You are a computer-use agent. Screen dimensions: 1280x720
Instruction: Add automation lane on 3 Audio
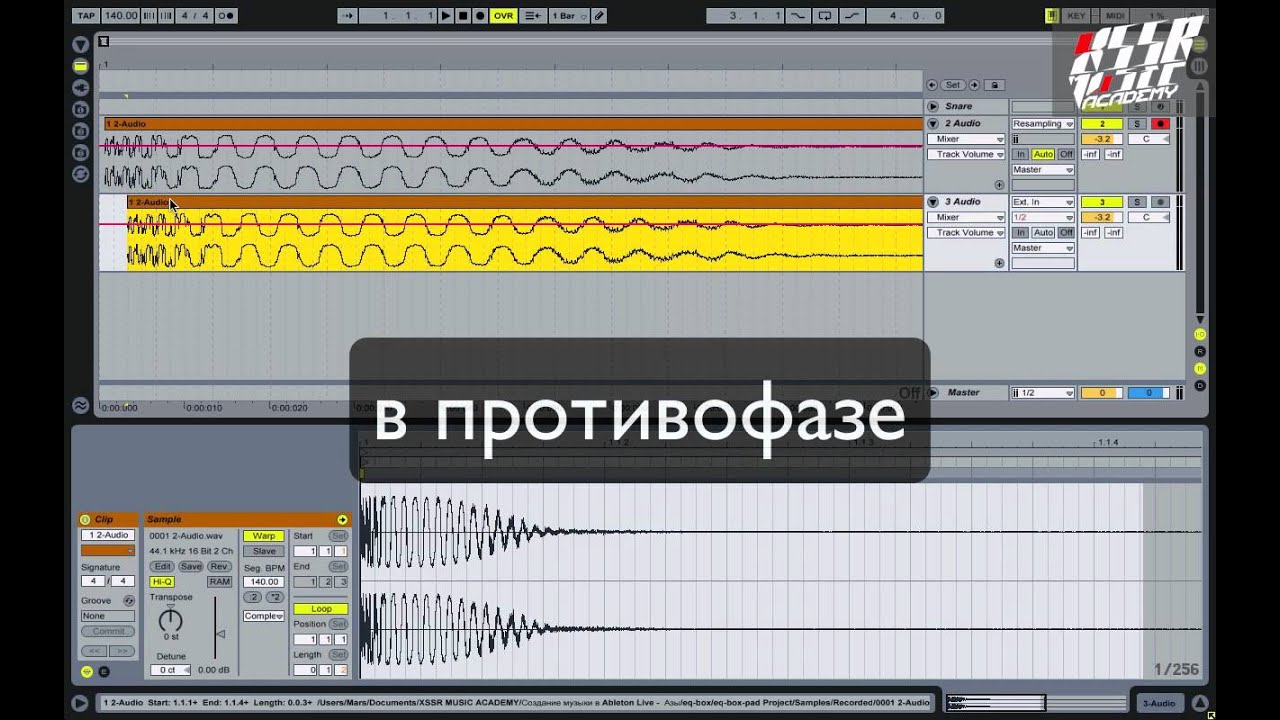999,263
